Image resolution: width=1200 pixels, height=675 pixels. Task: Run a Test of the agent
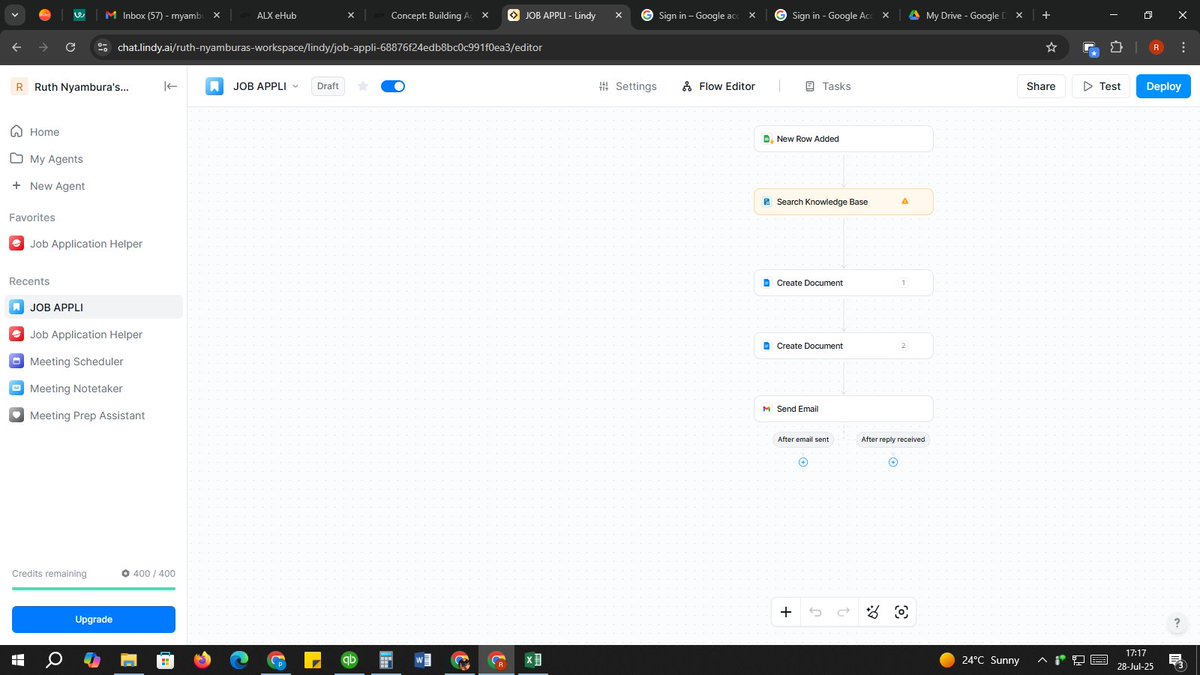click(1101, 86)
